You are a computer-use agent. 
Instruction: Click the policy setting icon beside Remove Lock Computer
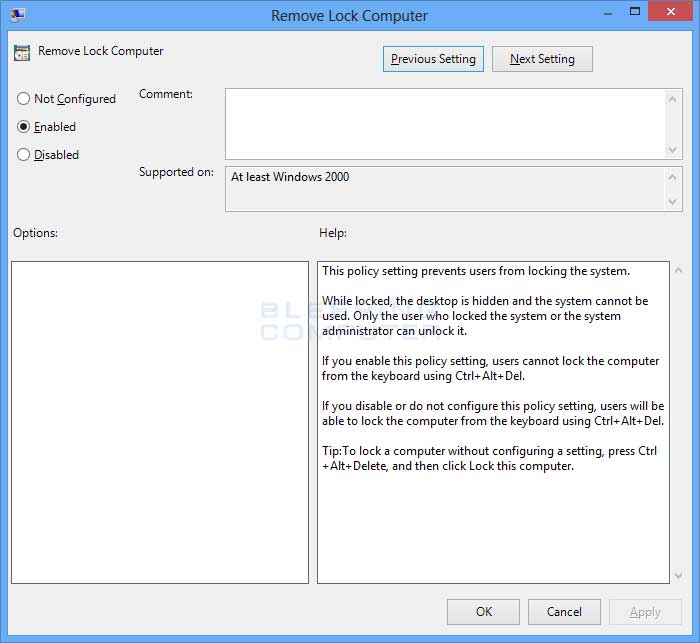22,53
